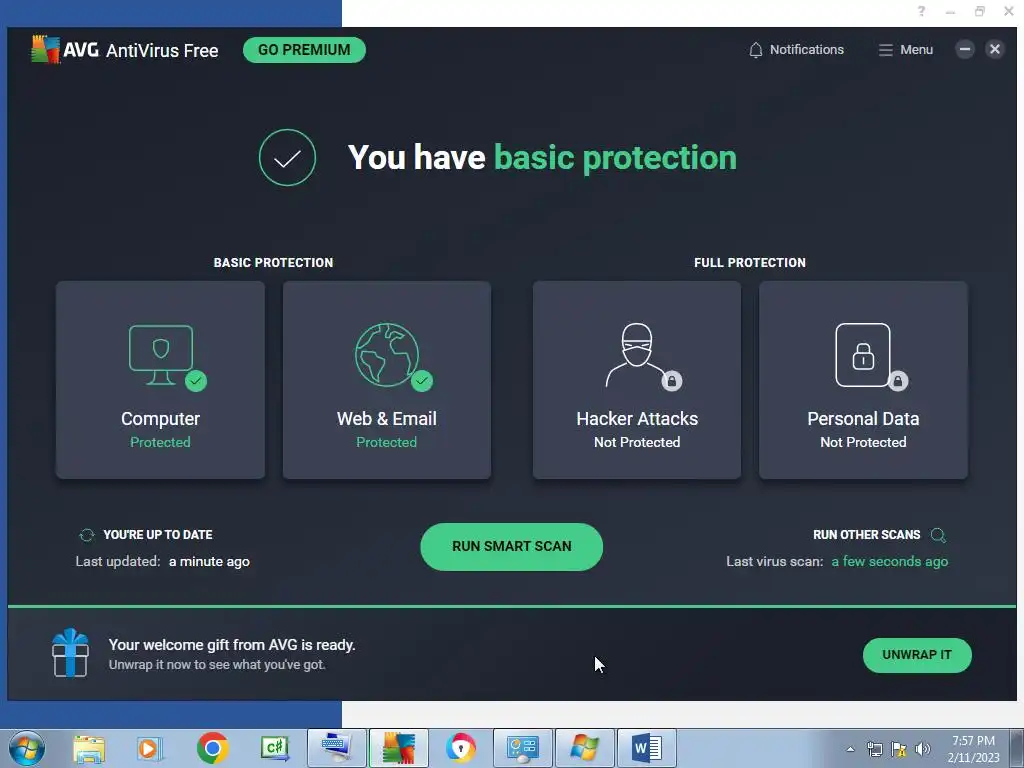
Task: Open Control Panel taskbar icon
Action: 522,748
